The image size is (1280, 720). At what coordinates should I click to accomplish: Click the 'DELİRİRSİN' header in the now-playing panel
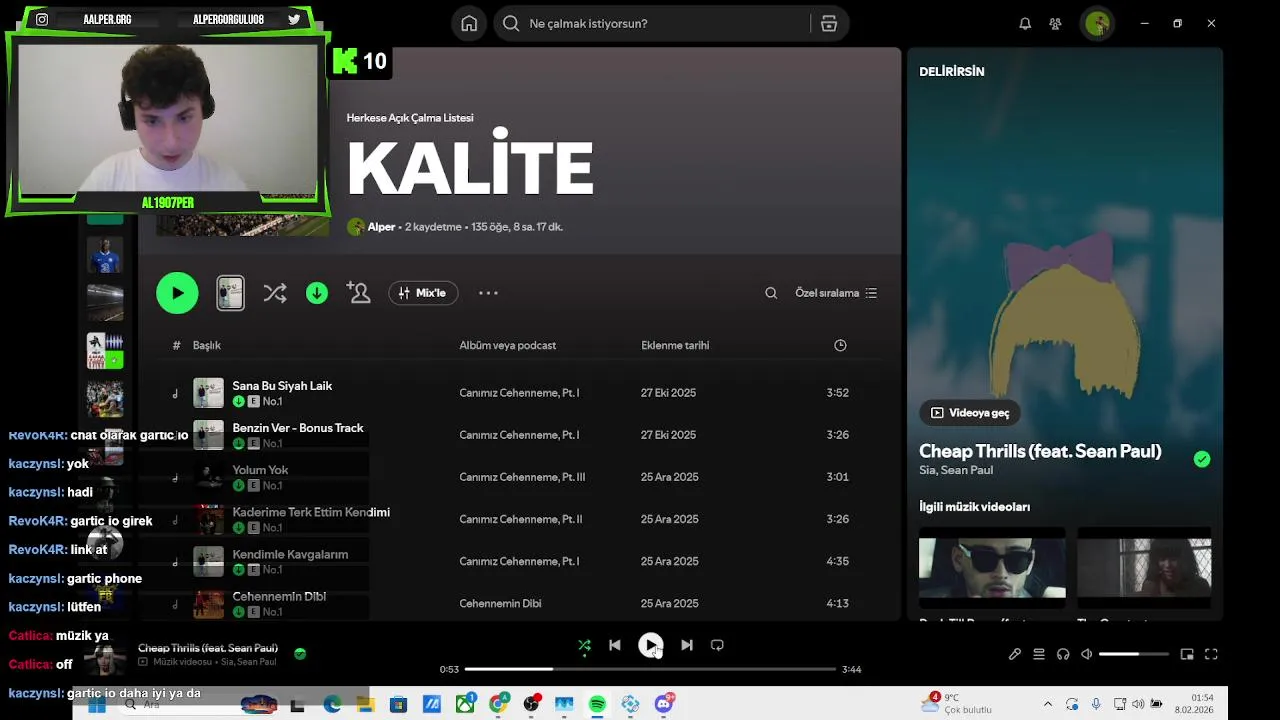(952, 72)
